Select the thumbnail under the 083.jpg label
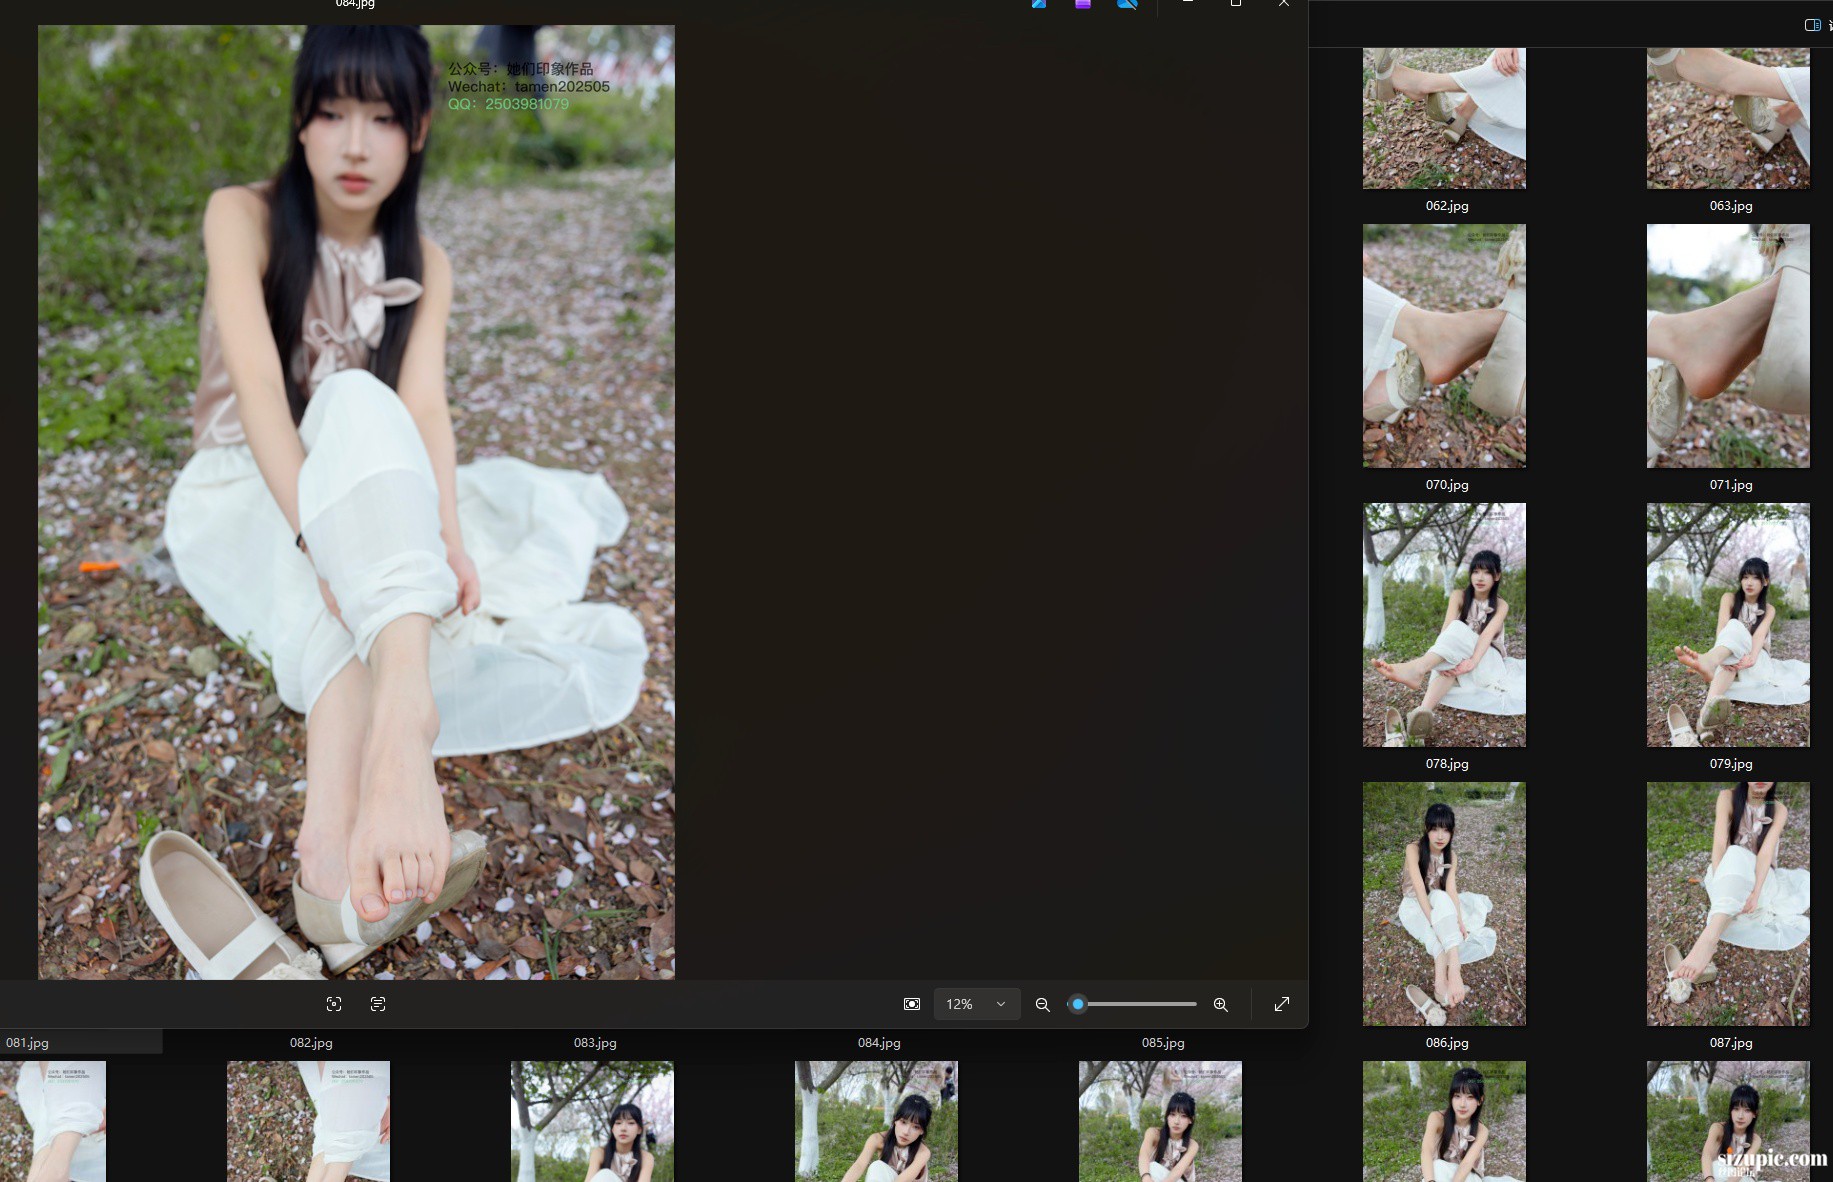Screen dimensions: 1833x1182 [x=592, y=1121]
